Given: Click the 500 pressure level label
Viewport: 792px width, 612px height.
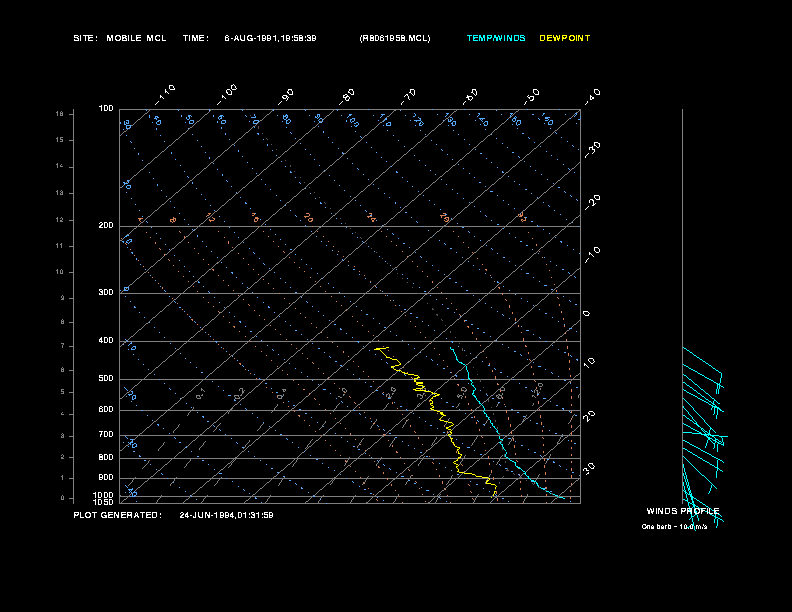Looking at the screenshot, I should point(106,379).
